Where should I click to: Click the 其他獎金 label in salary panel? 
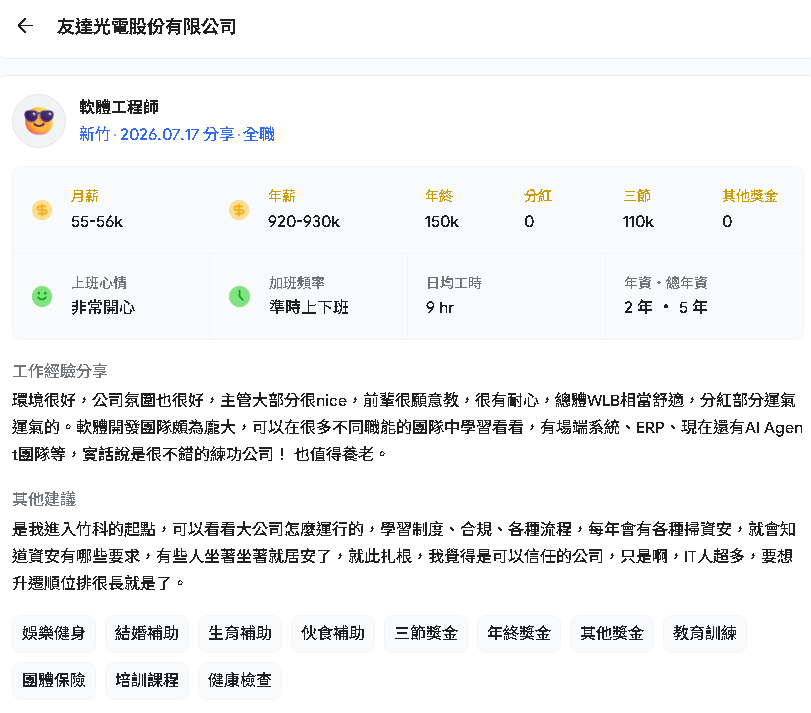(750, 196)
